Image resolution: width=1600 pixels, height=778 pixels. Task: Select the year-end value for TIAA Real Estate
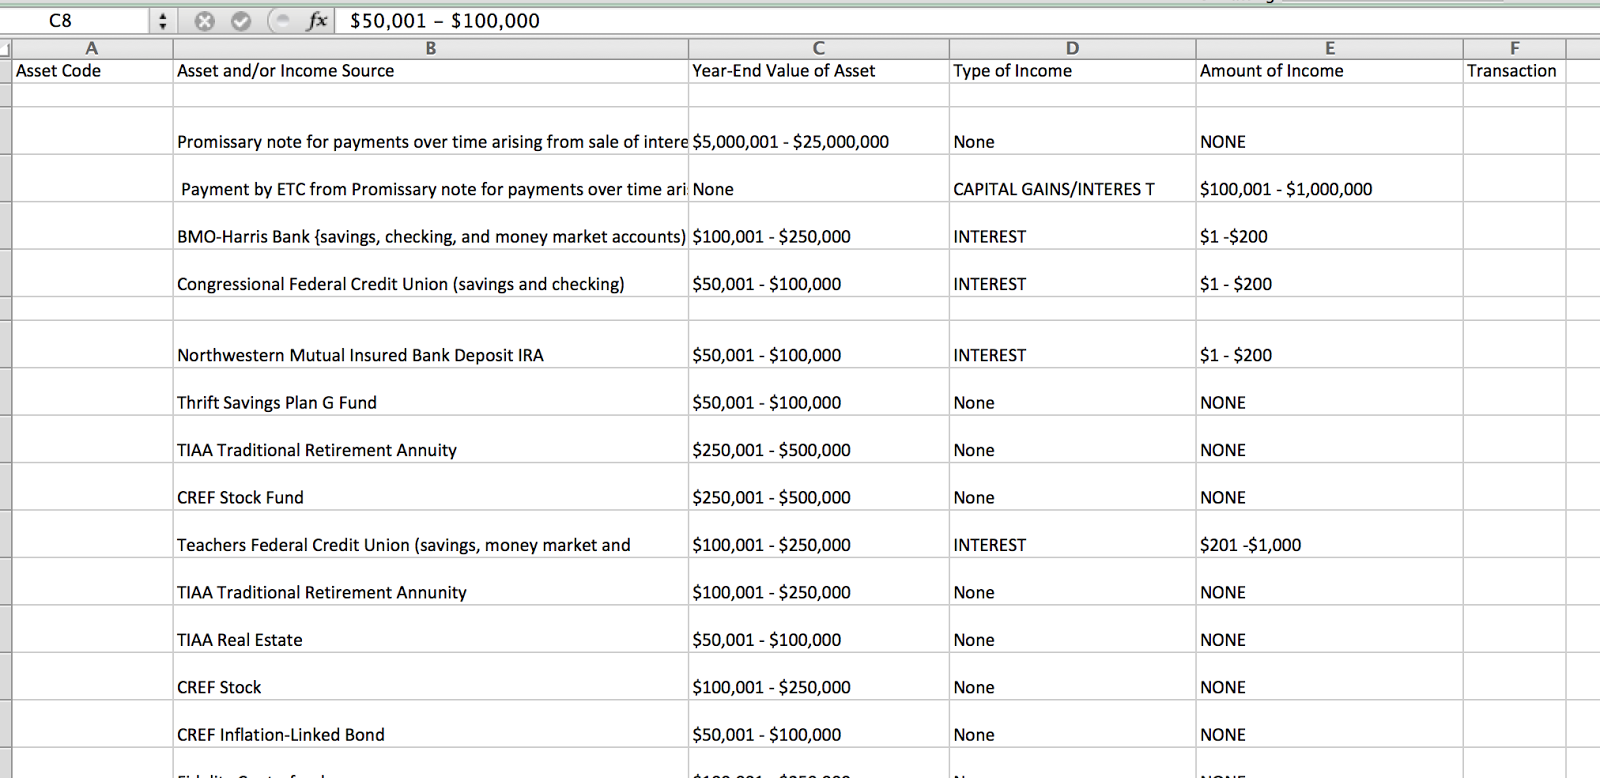point(819,629)
